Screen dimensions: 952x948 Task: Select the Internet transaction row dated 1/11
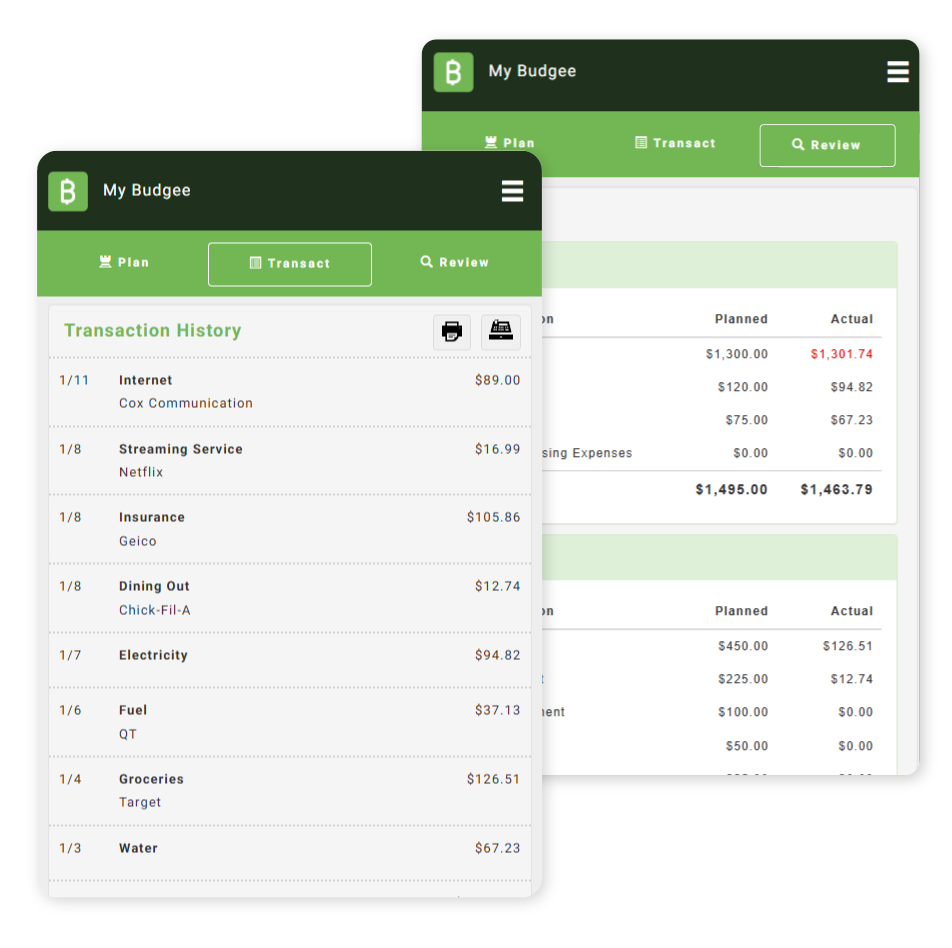[290, 390]
